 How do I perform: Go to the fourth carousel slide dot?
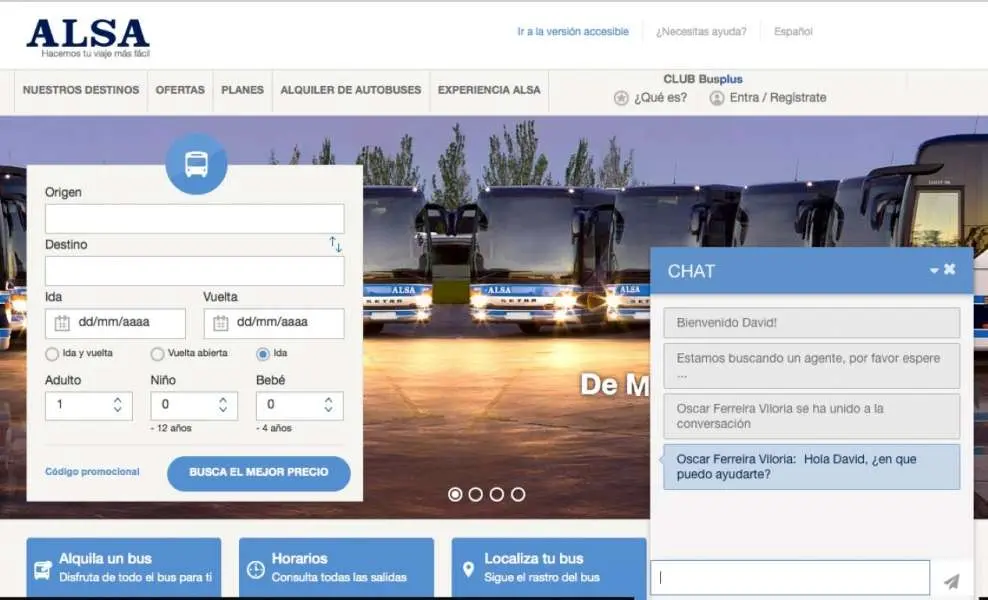[518, 495]
